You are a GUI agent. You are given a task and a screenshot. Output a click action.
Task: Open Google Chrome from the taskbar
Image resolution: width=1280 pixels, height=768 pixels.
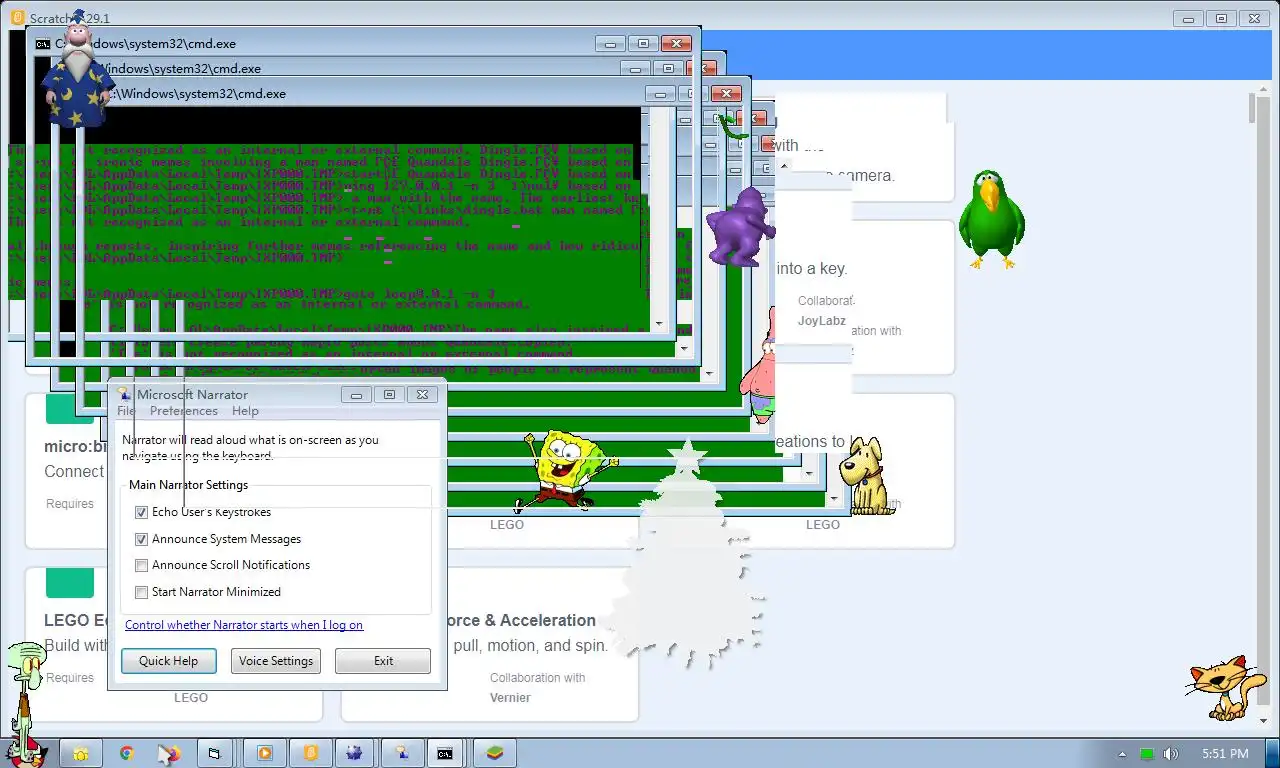coord(127,754)
